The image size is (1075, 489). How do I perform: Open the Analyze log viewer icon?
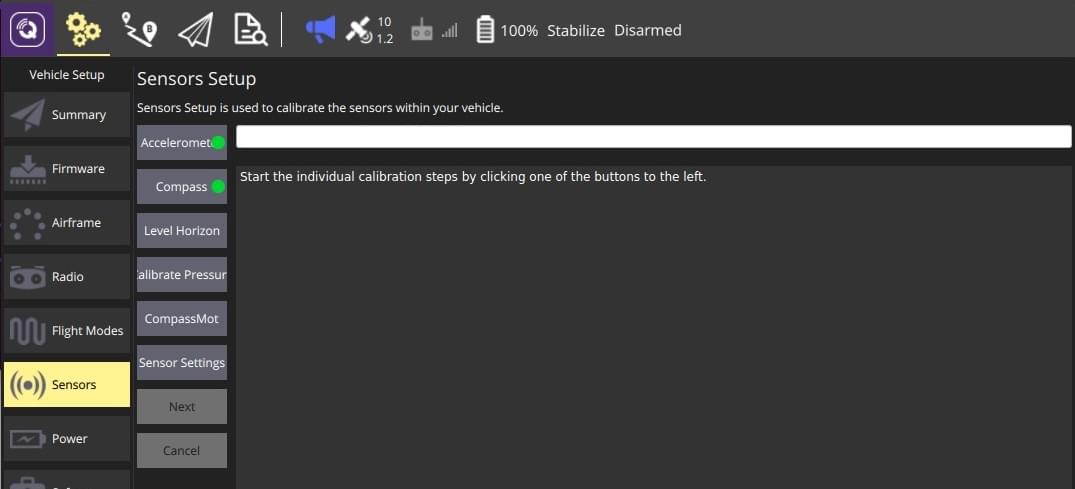pos(250,30)
